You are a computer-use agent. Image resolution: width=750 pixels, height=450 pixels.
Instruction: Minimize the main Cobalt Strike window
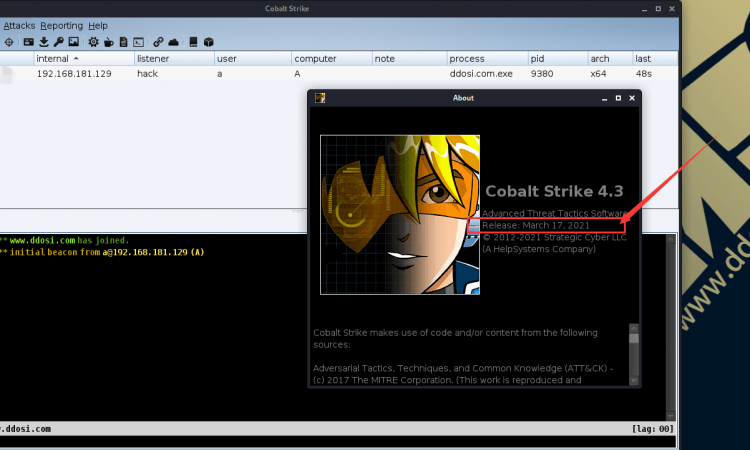[644, 9]
